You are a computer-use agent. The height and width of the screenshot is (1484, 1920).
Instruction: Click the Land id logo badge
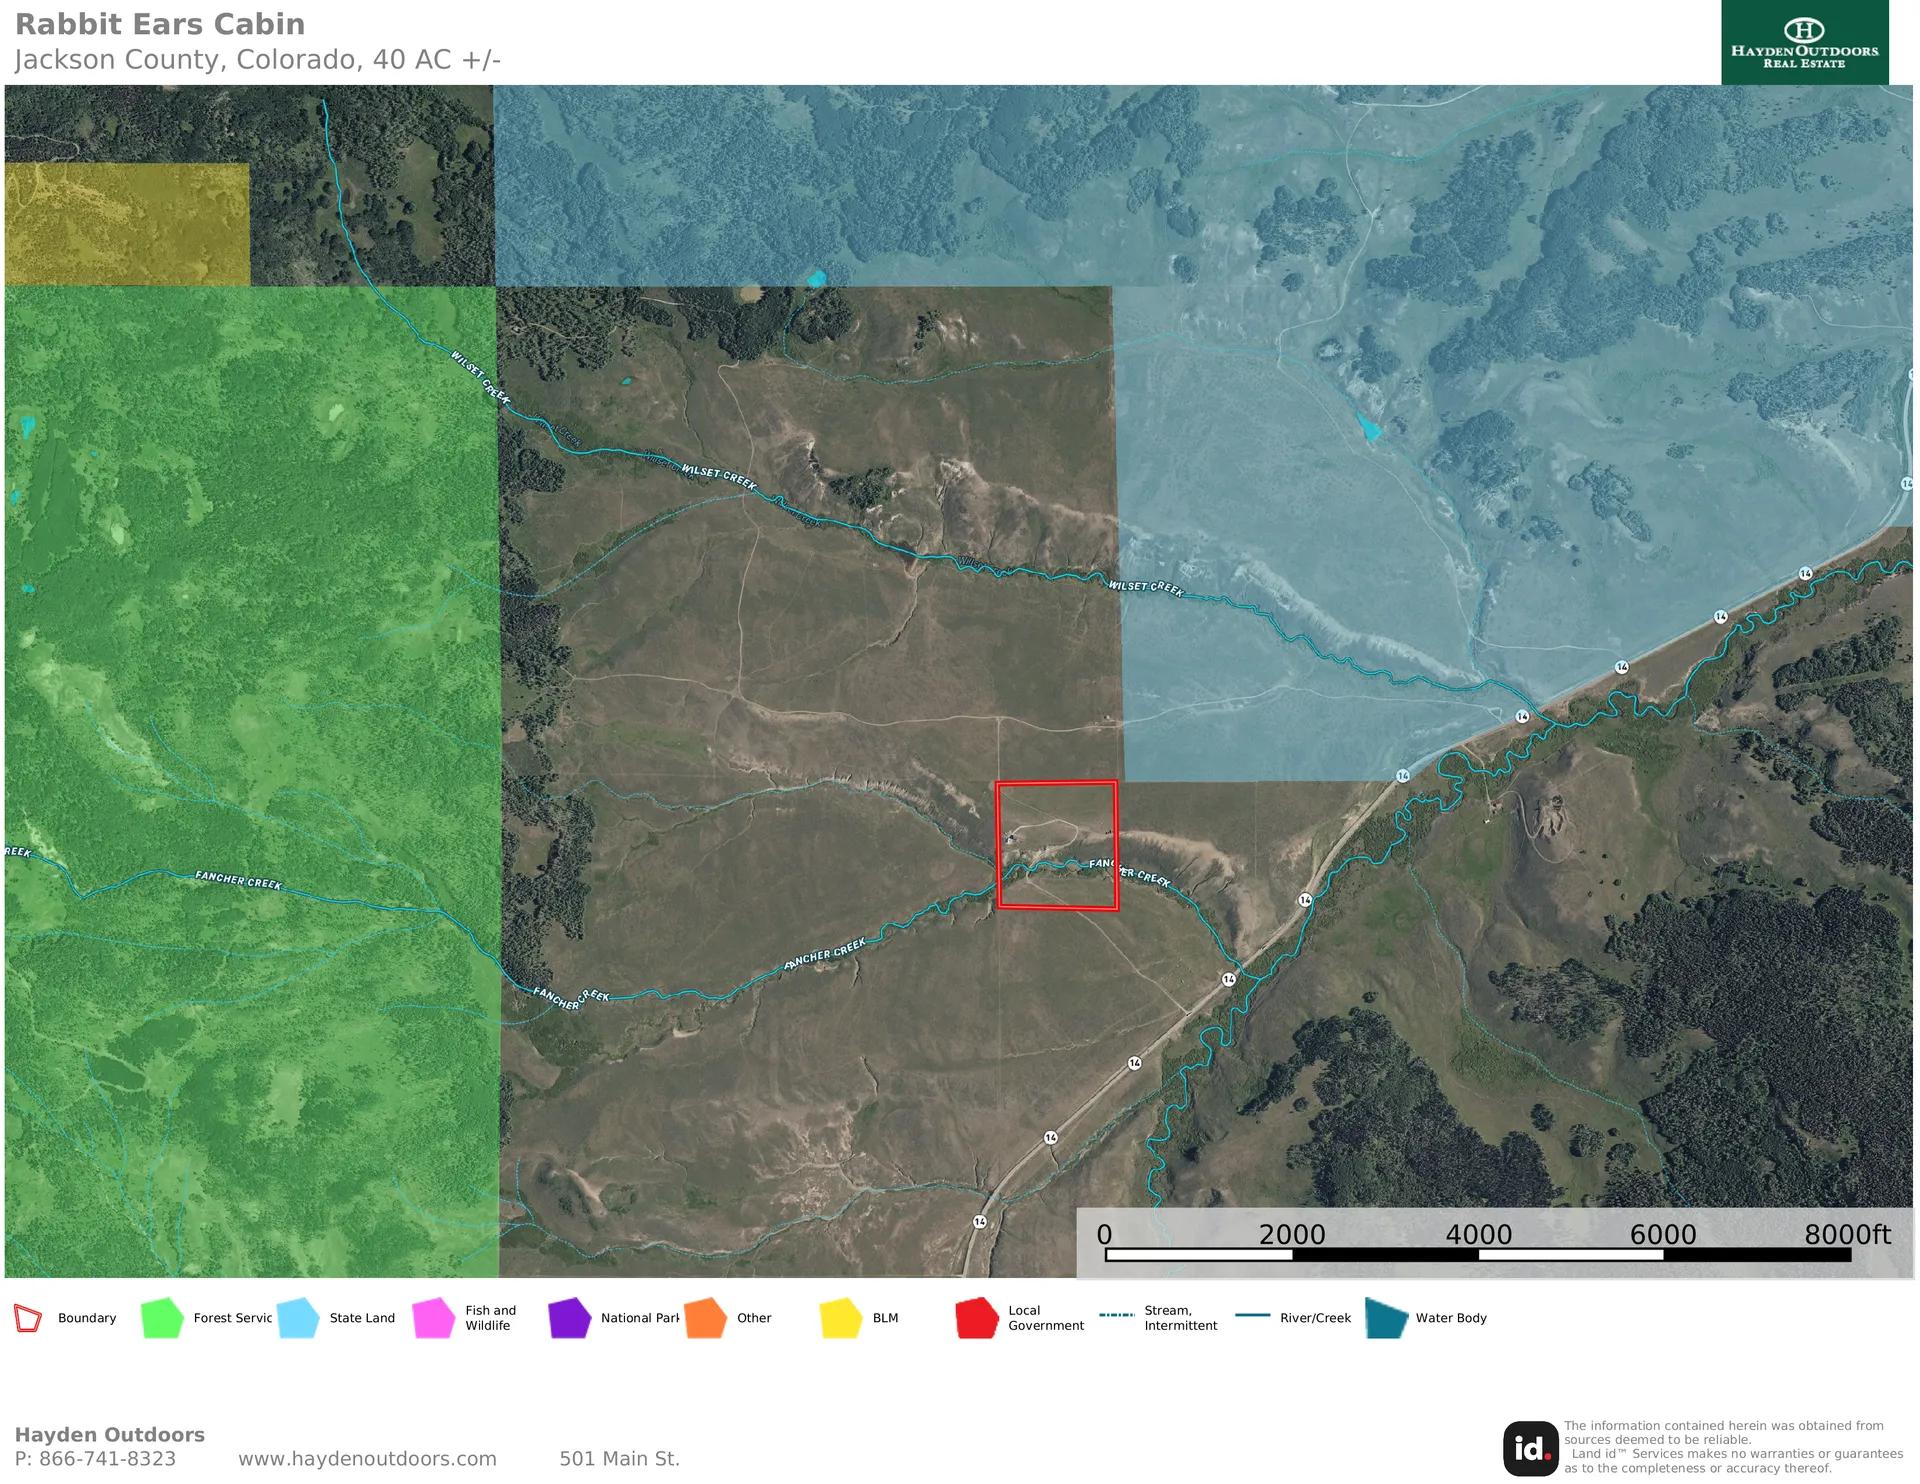pyautogui.click(x=1530, y=1448)
